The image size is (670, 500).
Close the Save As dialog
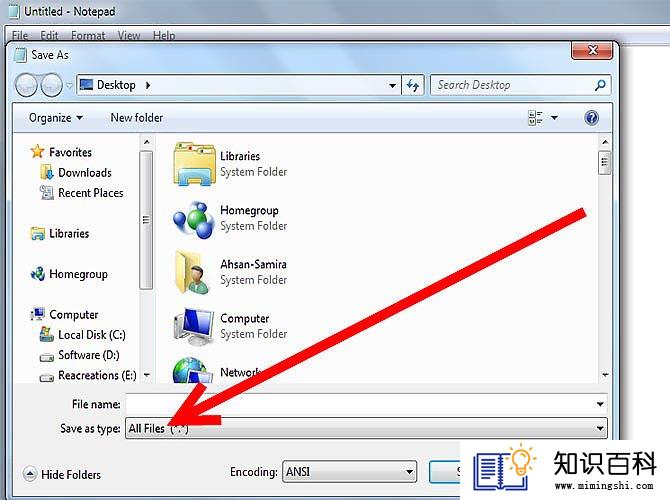pos(592,50)
